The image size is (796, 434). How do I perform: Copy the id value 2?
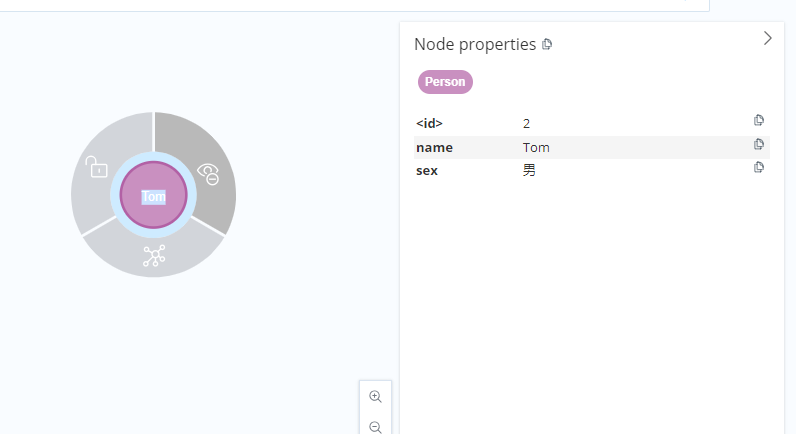pos(758,120)
